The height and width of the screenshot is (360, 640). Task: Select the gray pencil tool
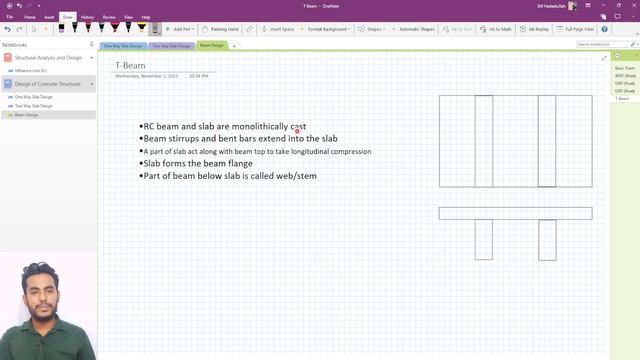155,29
